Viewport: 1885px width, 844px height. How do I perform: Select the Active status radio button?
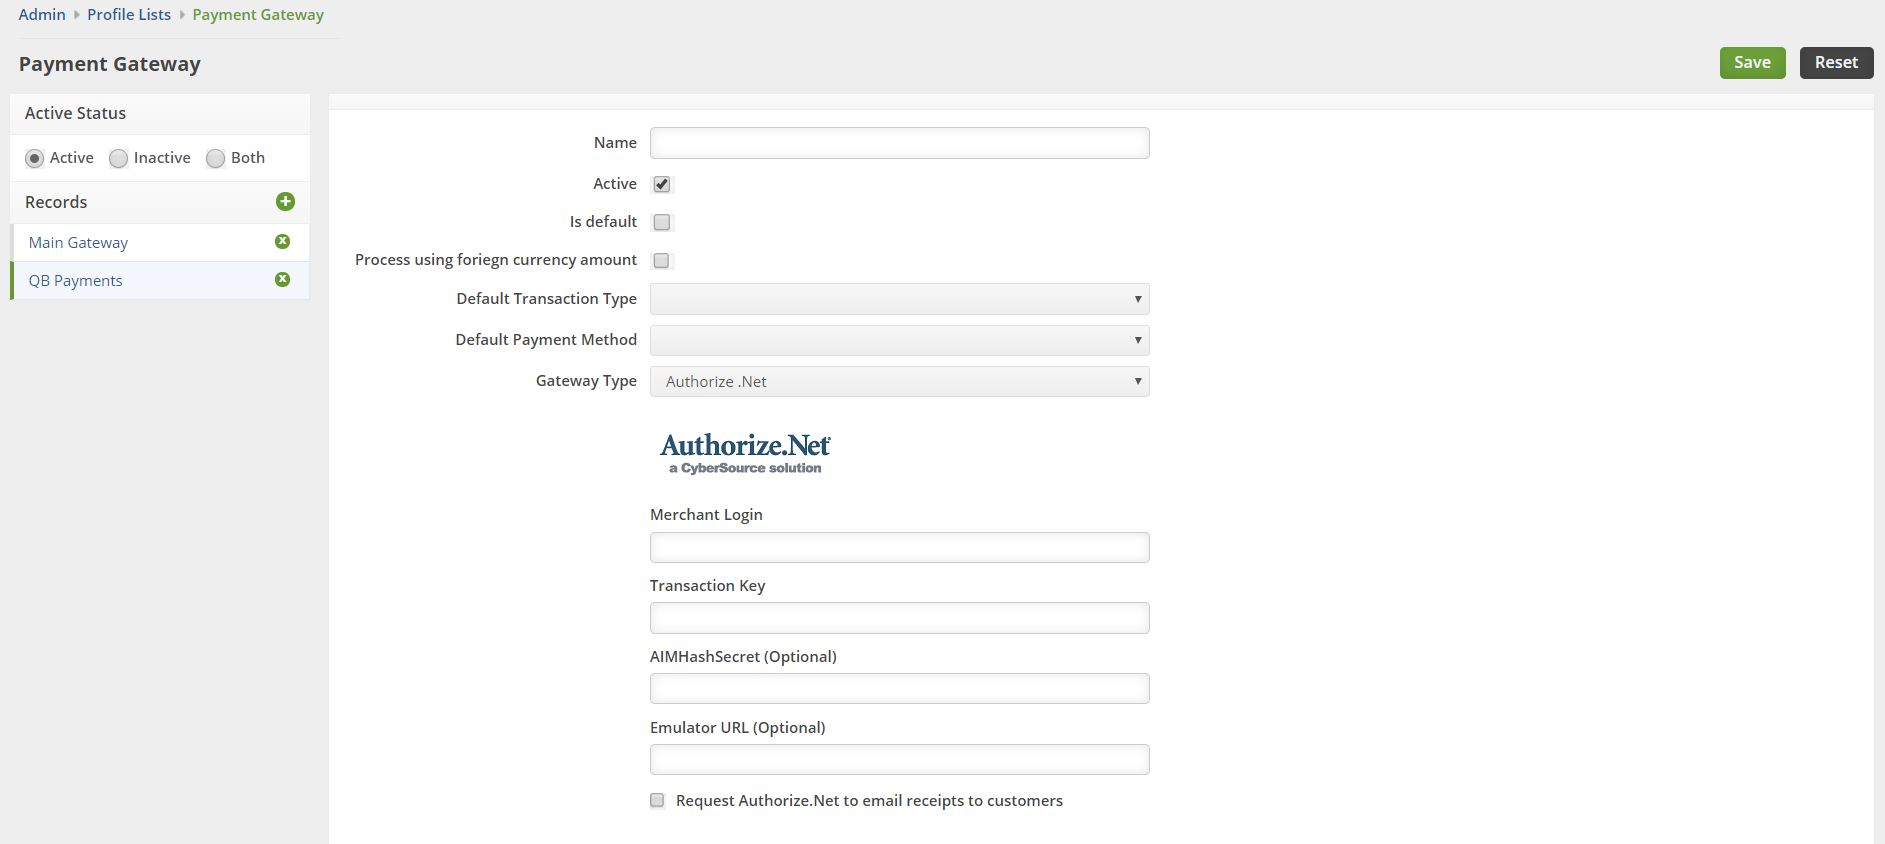click(35, 158)
